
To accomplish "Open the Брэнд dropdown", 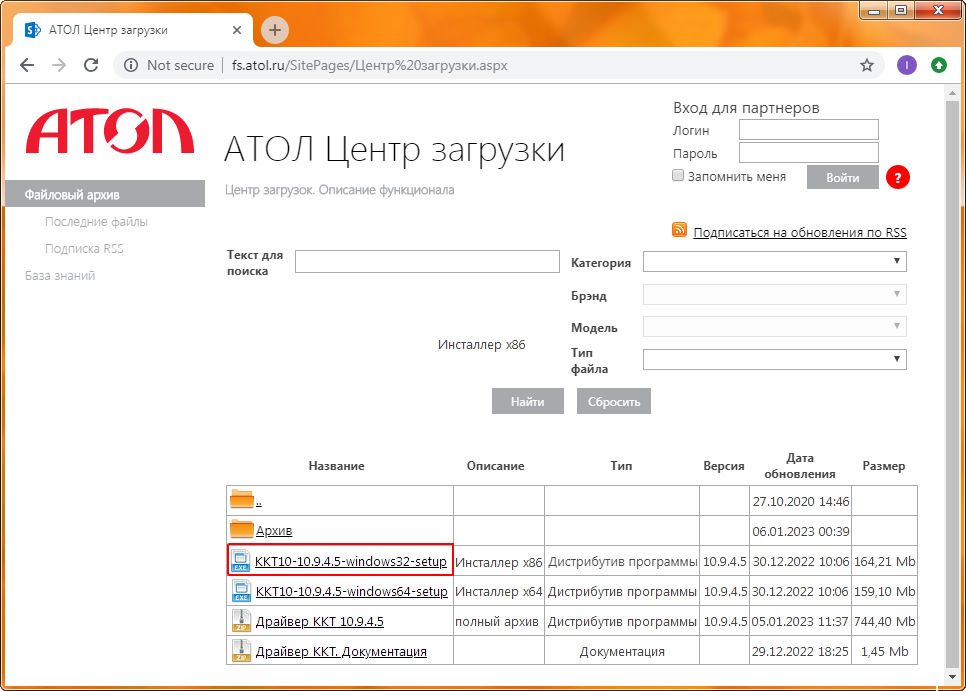I will coord(774,294).
